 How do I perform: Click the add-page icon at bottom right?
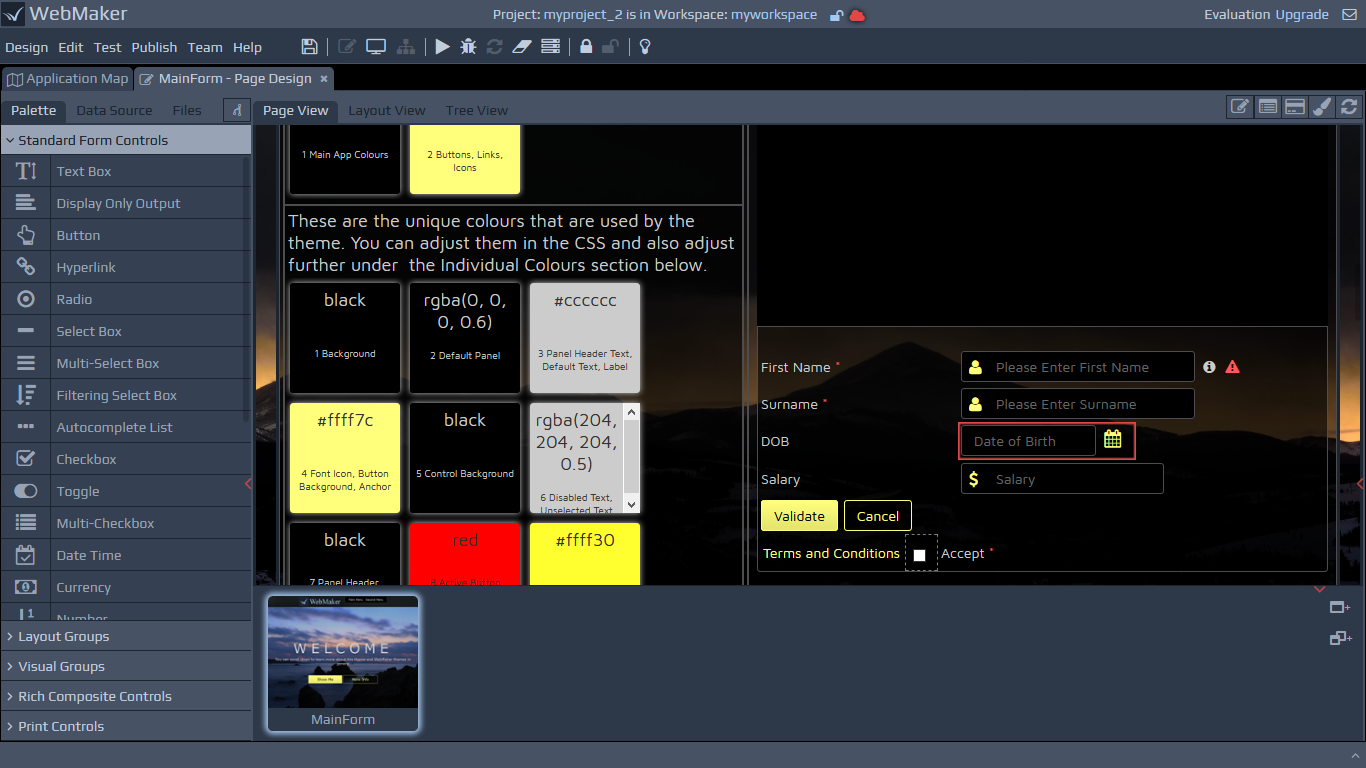coord(1340,608)
